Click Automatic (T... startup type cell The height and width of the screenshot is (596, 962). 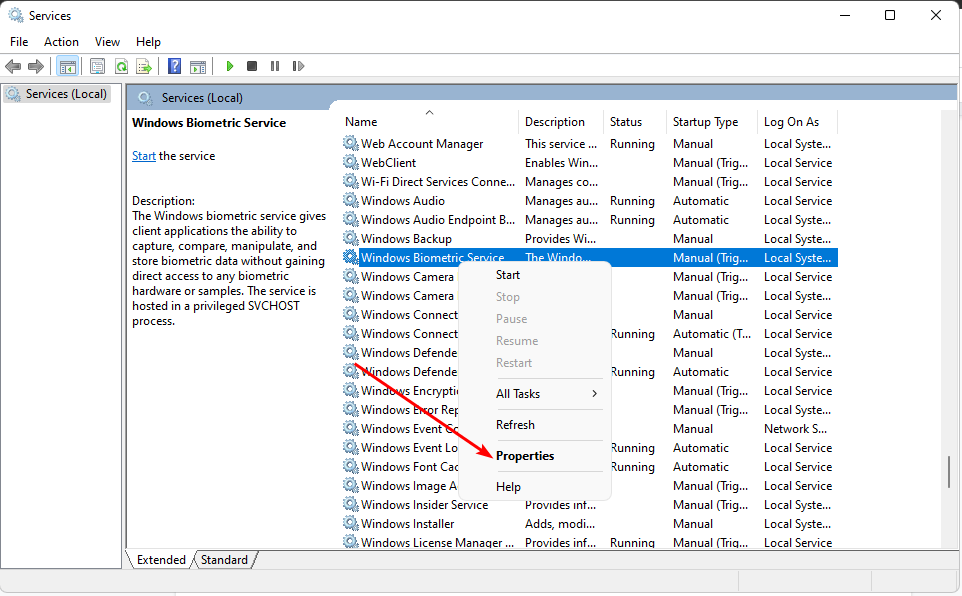[x=712, y=334]
